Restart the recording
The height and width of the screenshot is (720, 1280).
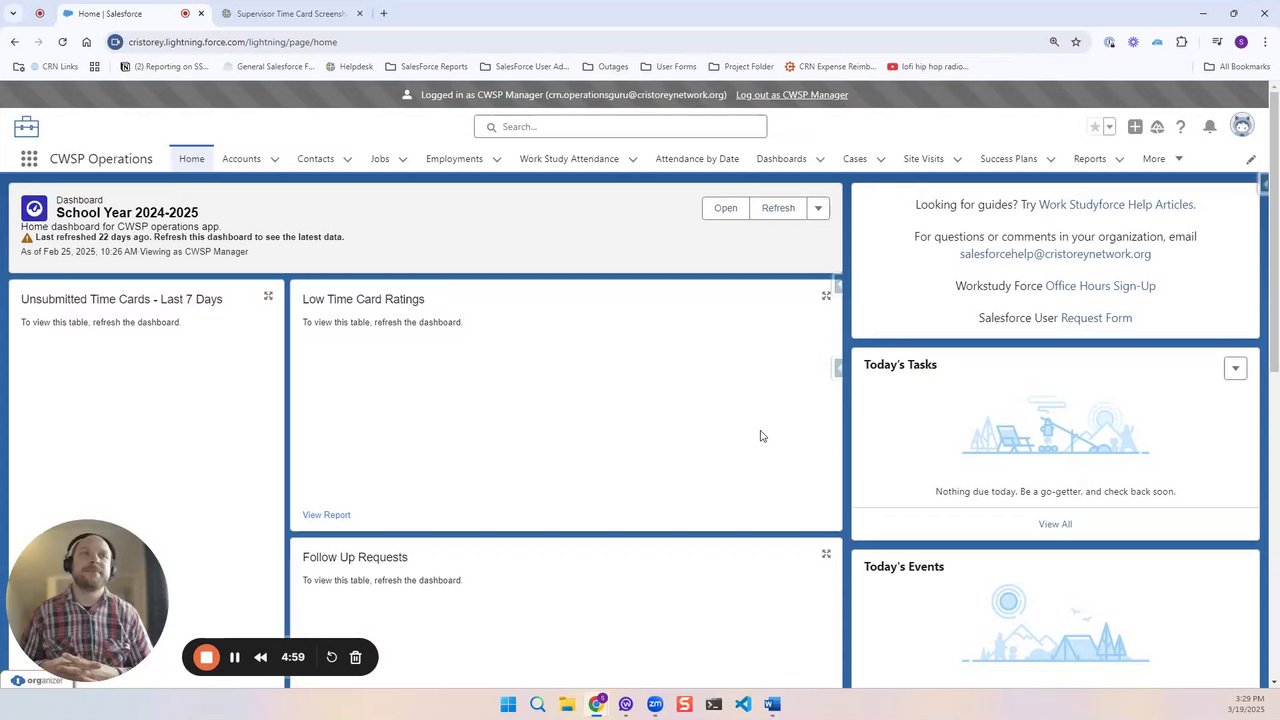(332, 657)
